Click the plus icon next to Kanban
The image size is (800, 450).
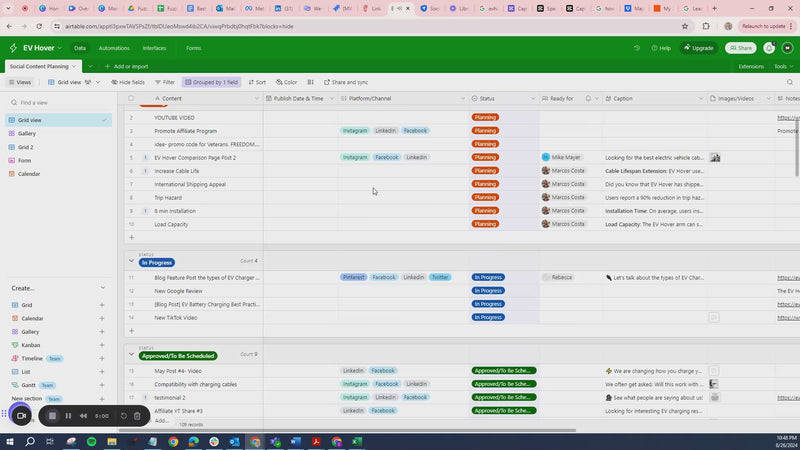tap(102, 345)
